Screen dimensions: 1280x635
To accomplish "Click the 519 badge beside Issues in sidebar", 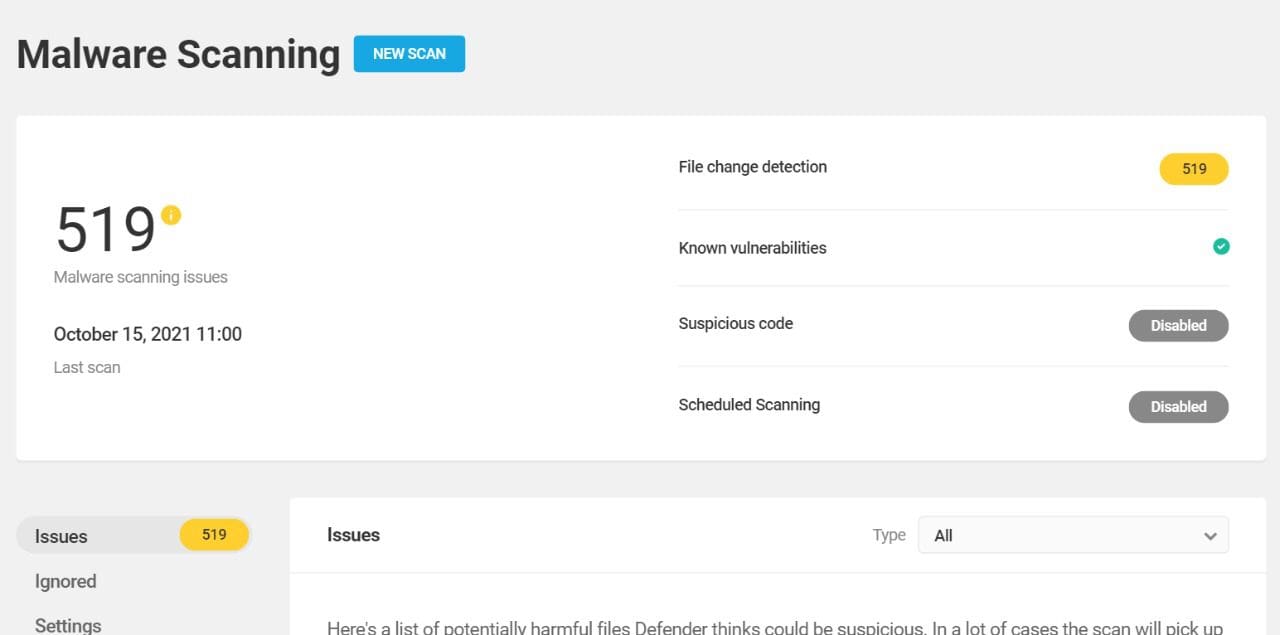I will [213, 535].
